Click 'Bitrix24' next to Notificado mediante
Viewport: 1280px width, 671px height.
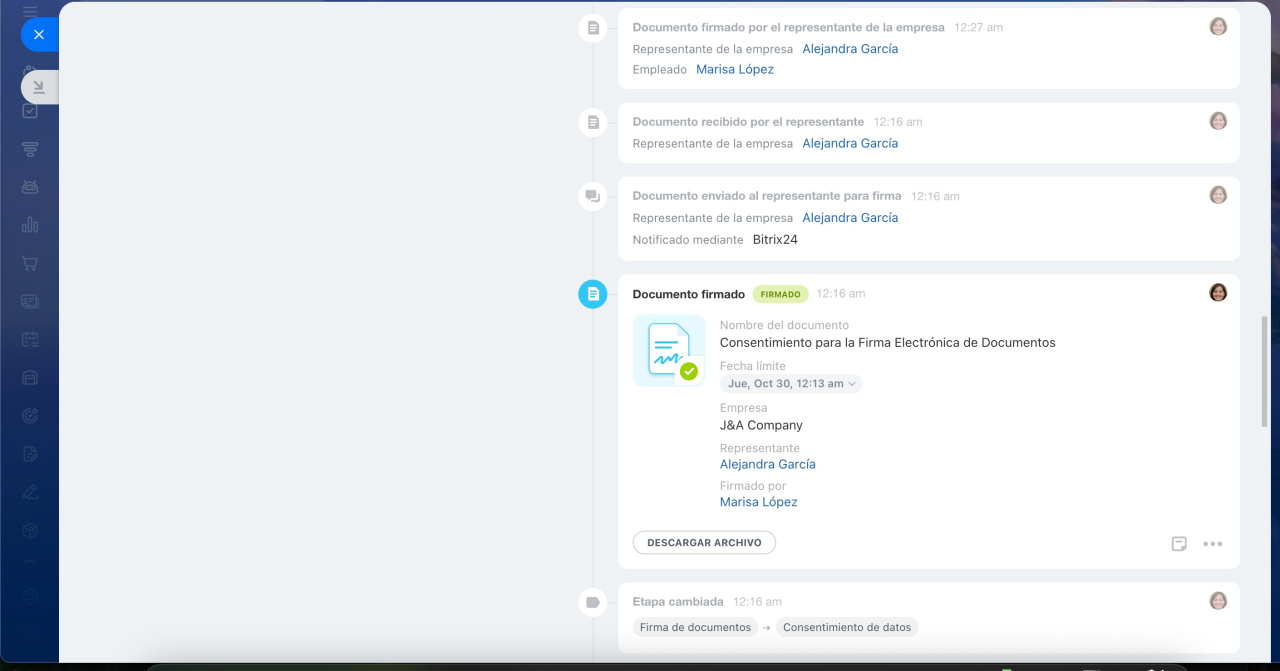[775, 240]
